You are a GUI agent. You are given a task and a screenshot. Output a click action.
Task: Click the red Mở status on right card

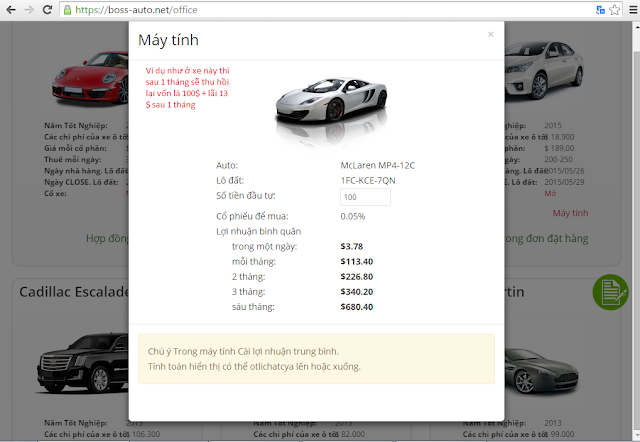coord(550,193)
